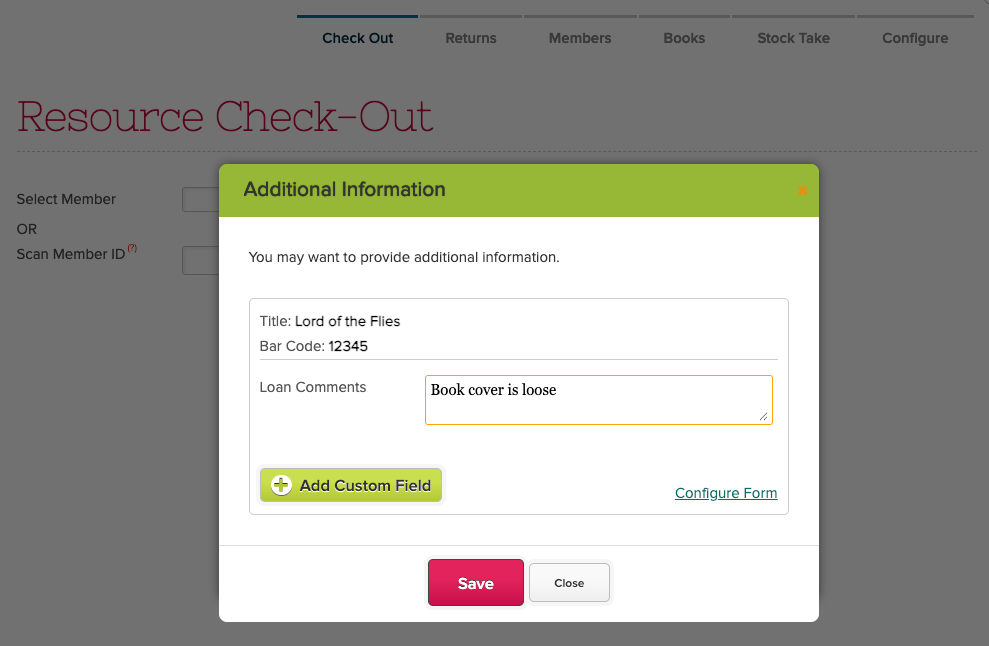989x646 pixels.
Task: Navigate to the Configure tab
Action: click(x=914, y=38)
